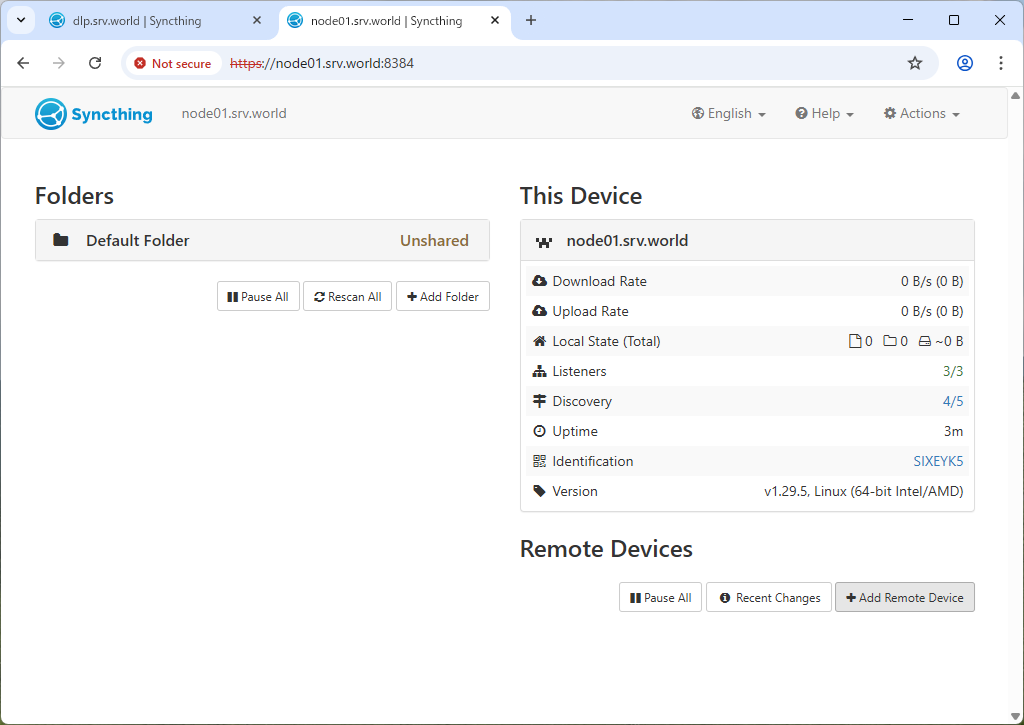The height and width of the screenshot is (725, 1024).
Task: Open the Chrome profile avatar icon
Action: pyautogui.click(x=964, y=63)
